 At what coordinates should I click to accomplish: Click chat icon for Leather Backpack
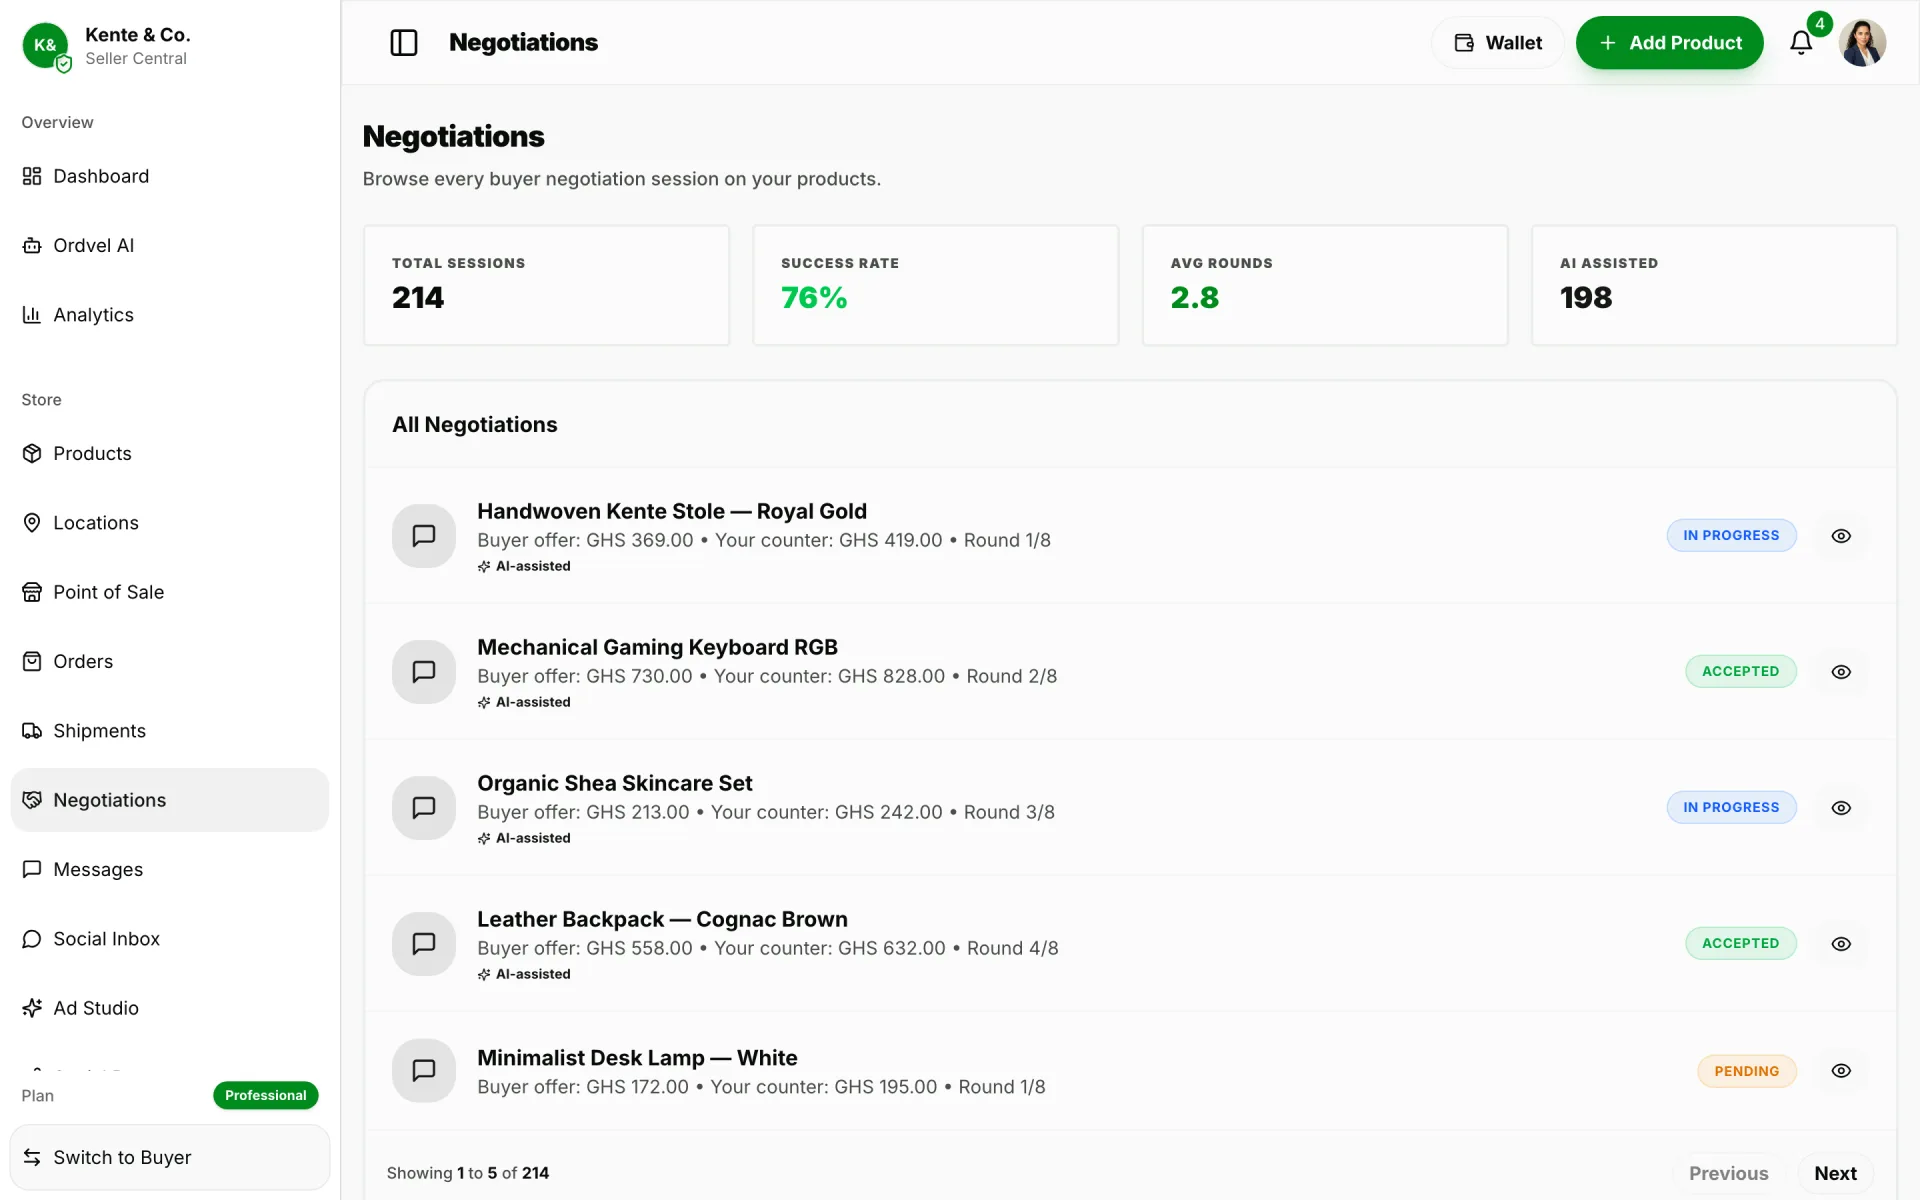point(424,944)
